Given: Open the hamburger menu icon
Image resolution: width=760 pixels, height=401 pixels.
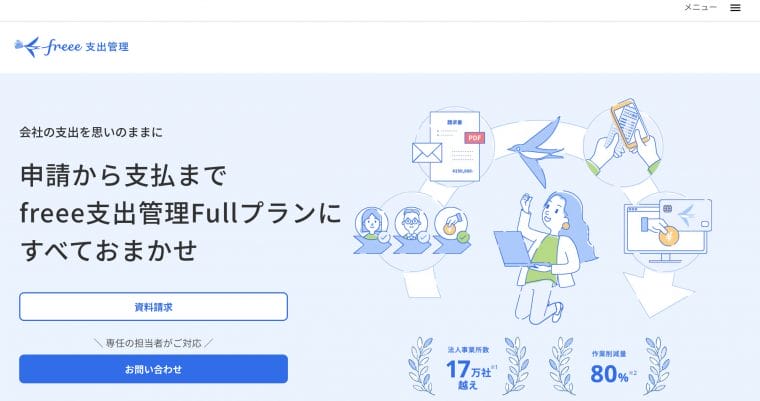Looking at the screenshot, I should 735,8.
